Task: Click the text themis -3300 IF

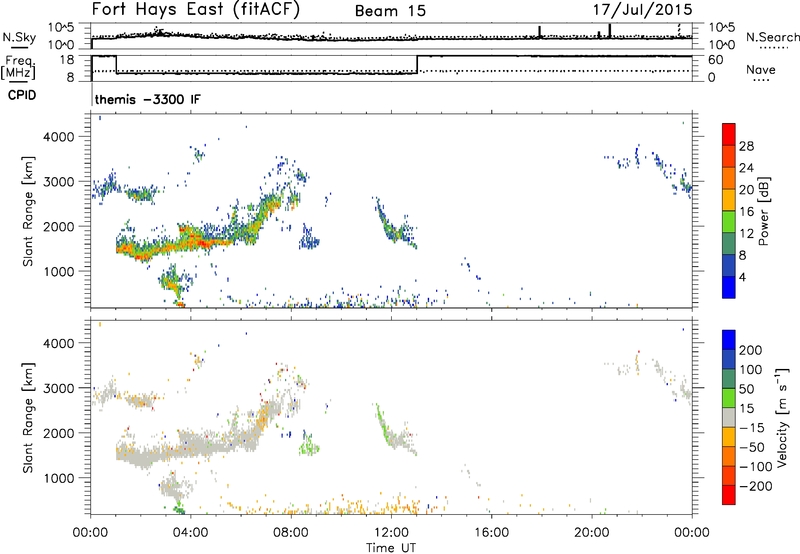Action: (147, 99)
